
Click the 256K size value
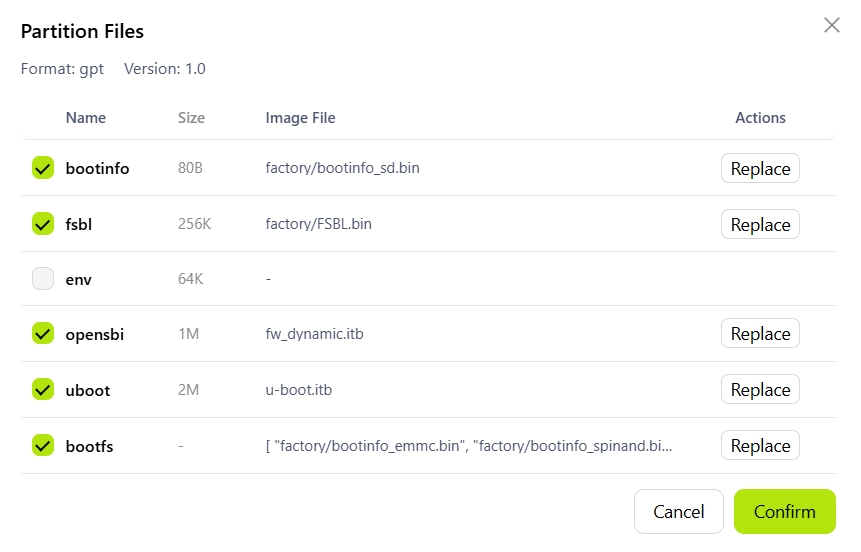tap(194, 224)
